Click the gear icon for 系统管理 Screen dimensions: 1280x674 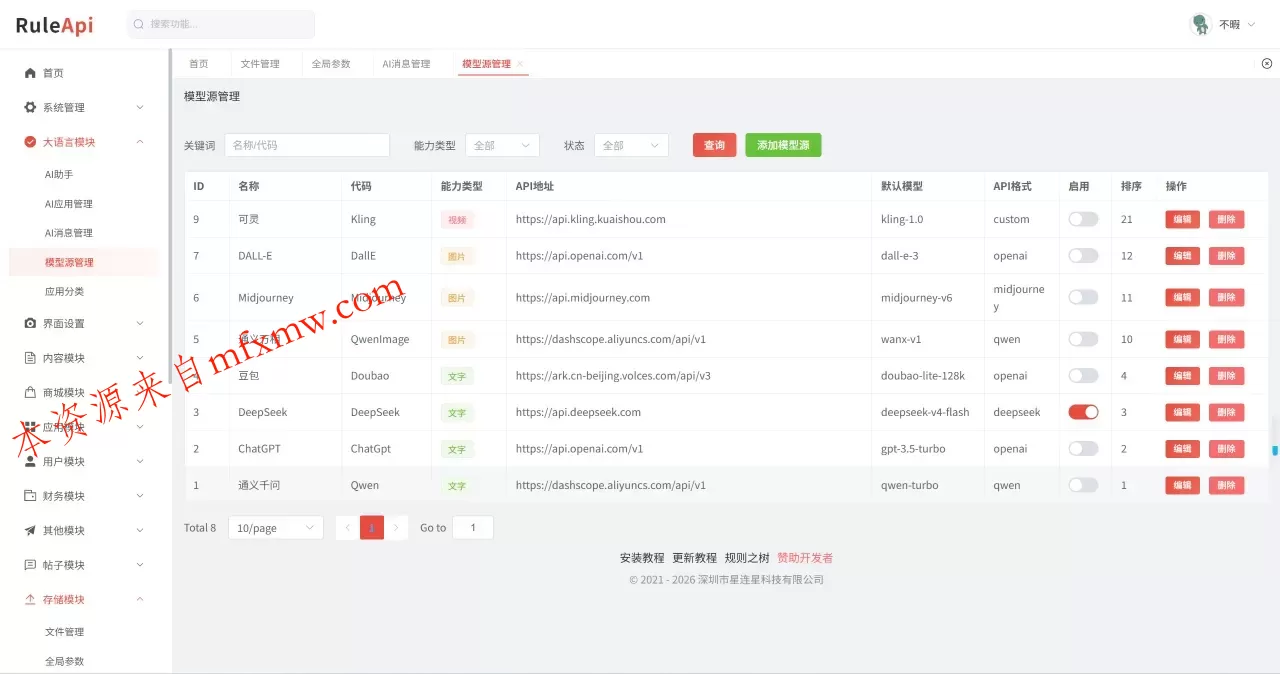click(x=30, y=107)
